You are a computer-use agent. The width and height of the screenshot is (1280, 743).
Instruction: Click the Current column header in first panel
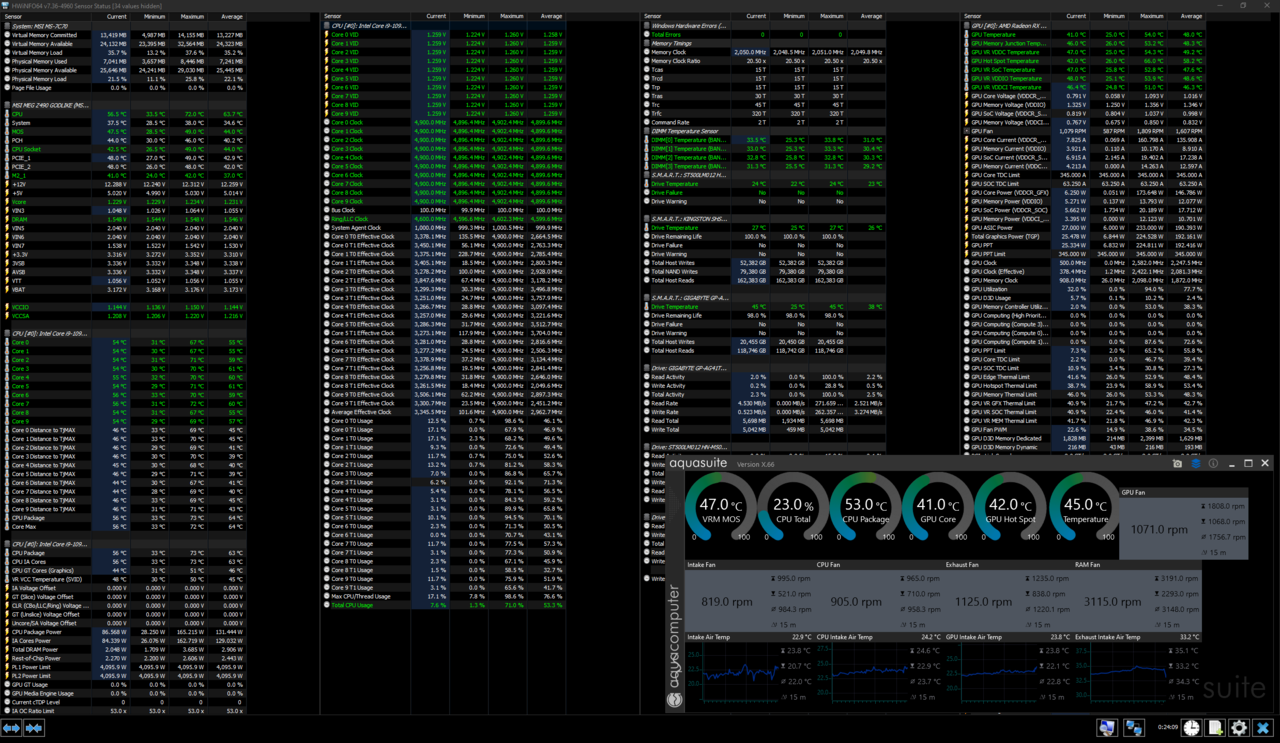(116, 17)
